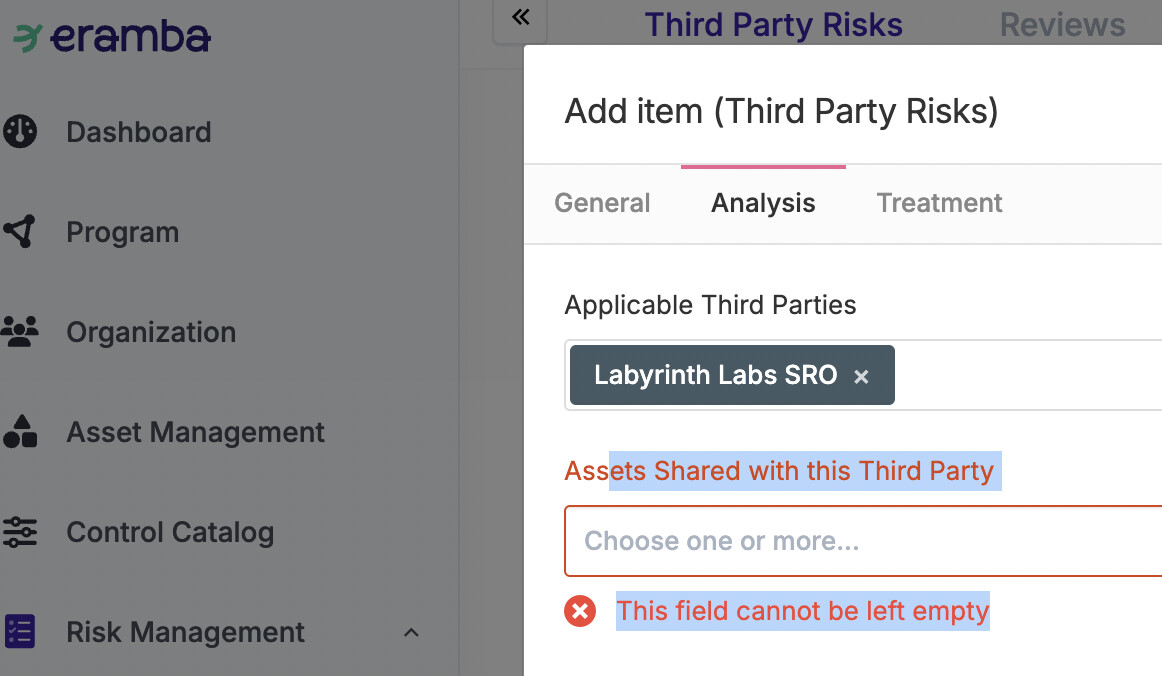Switch to the Treatment tab
Image resolution: width=1162 pixels, height=676 pixels.
pyautogui.click(x=940, y=203)
